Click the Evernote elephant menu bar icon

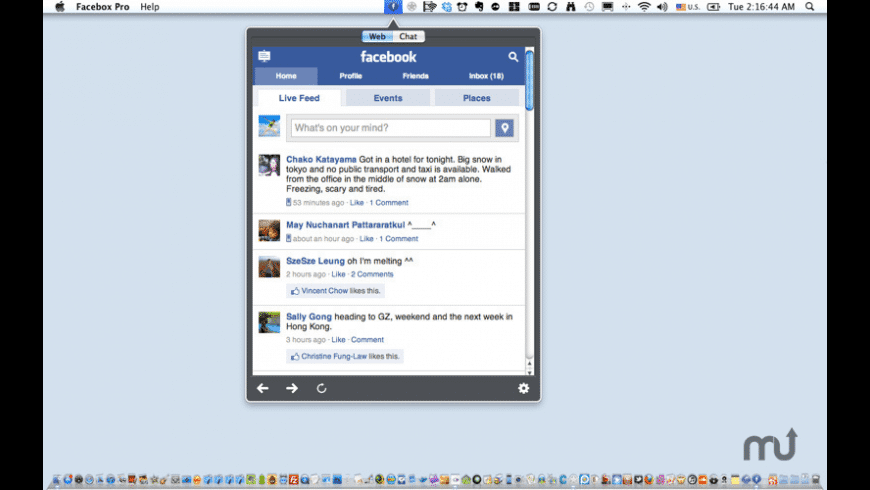(479, 7)
